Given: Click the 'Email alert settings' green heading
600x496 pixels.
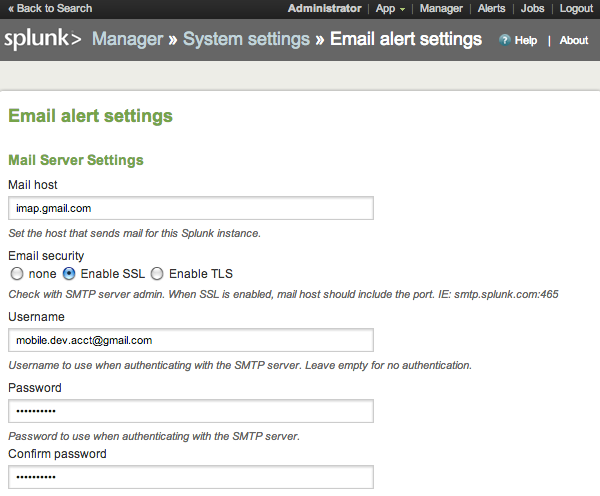Looking at the screenshot, I should (x=90, y=116).
